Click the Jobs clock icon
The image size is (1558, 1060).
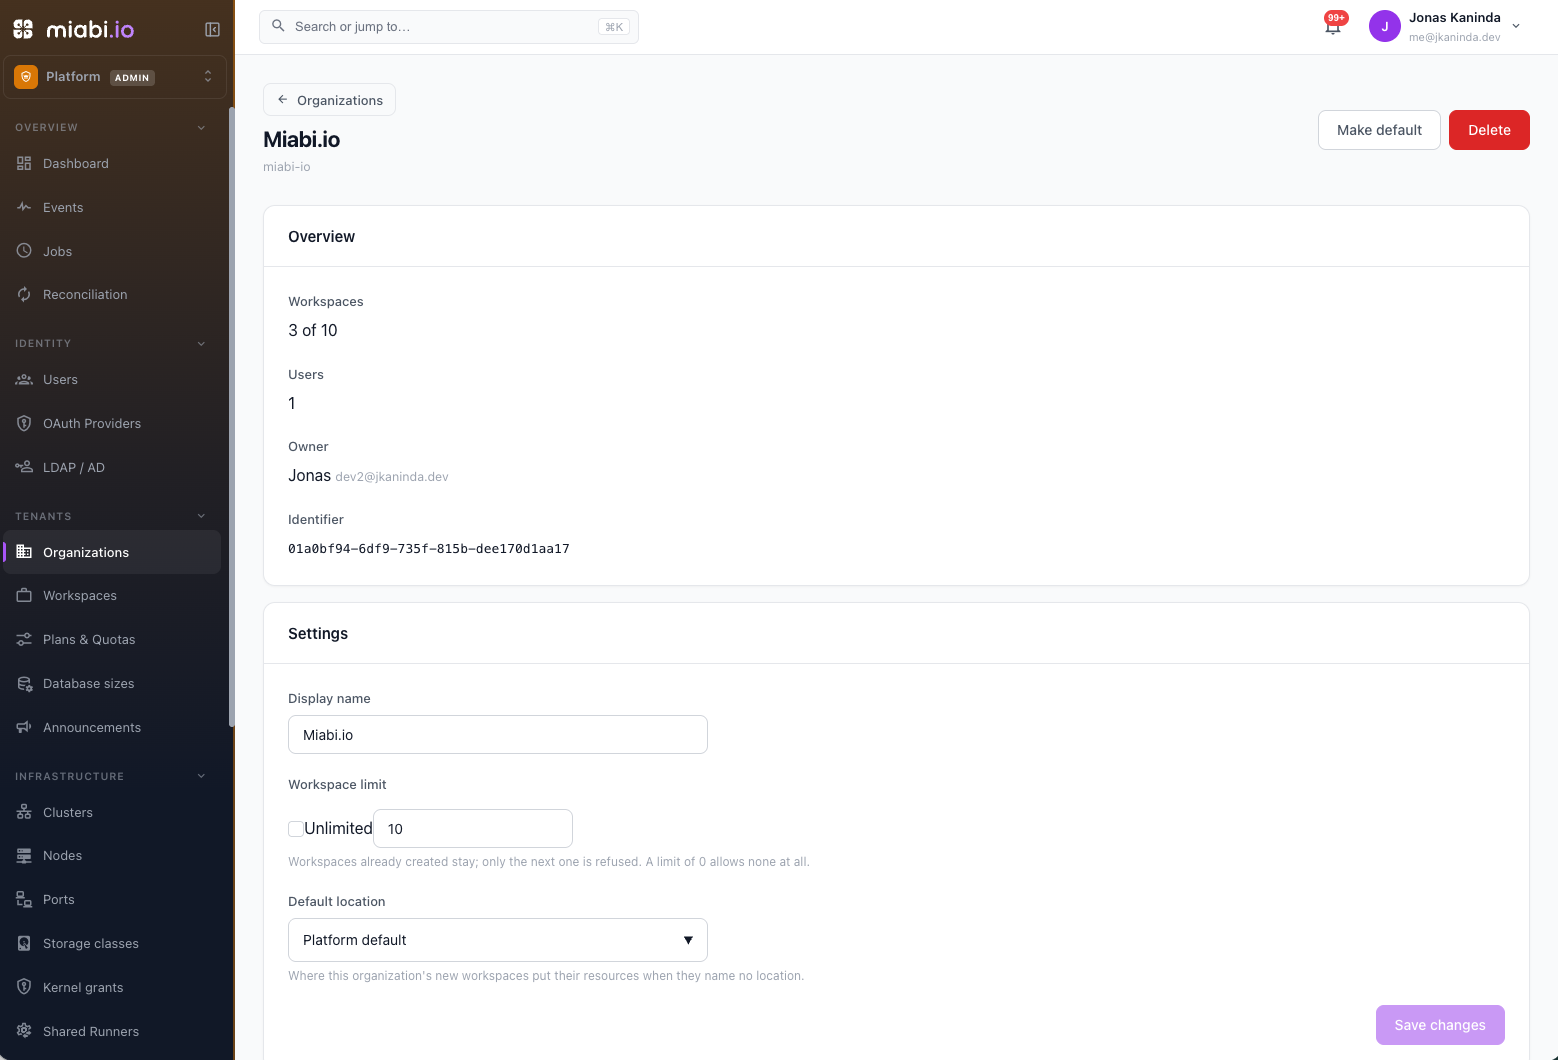24,251
